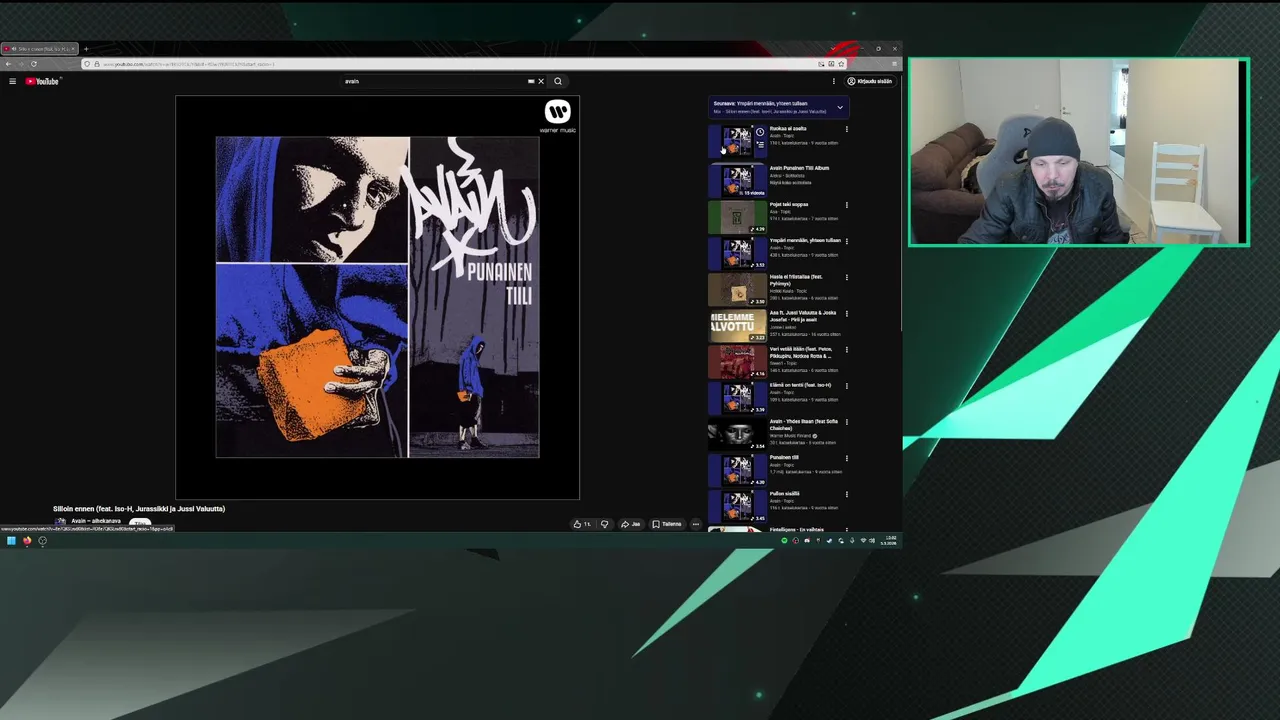The width and height of the screenshot is (1280, 720).
Task: Click the channel subscribe button
Action: click(140, 522)
